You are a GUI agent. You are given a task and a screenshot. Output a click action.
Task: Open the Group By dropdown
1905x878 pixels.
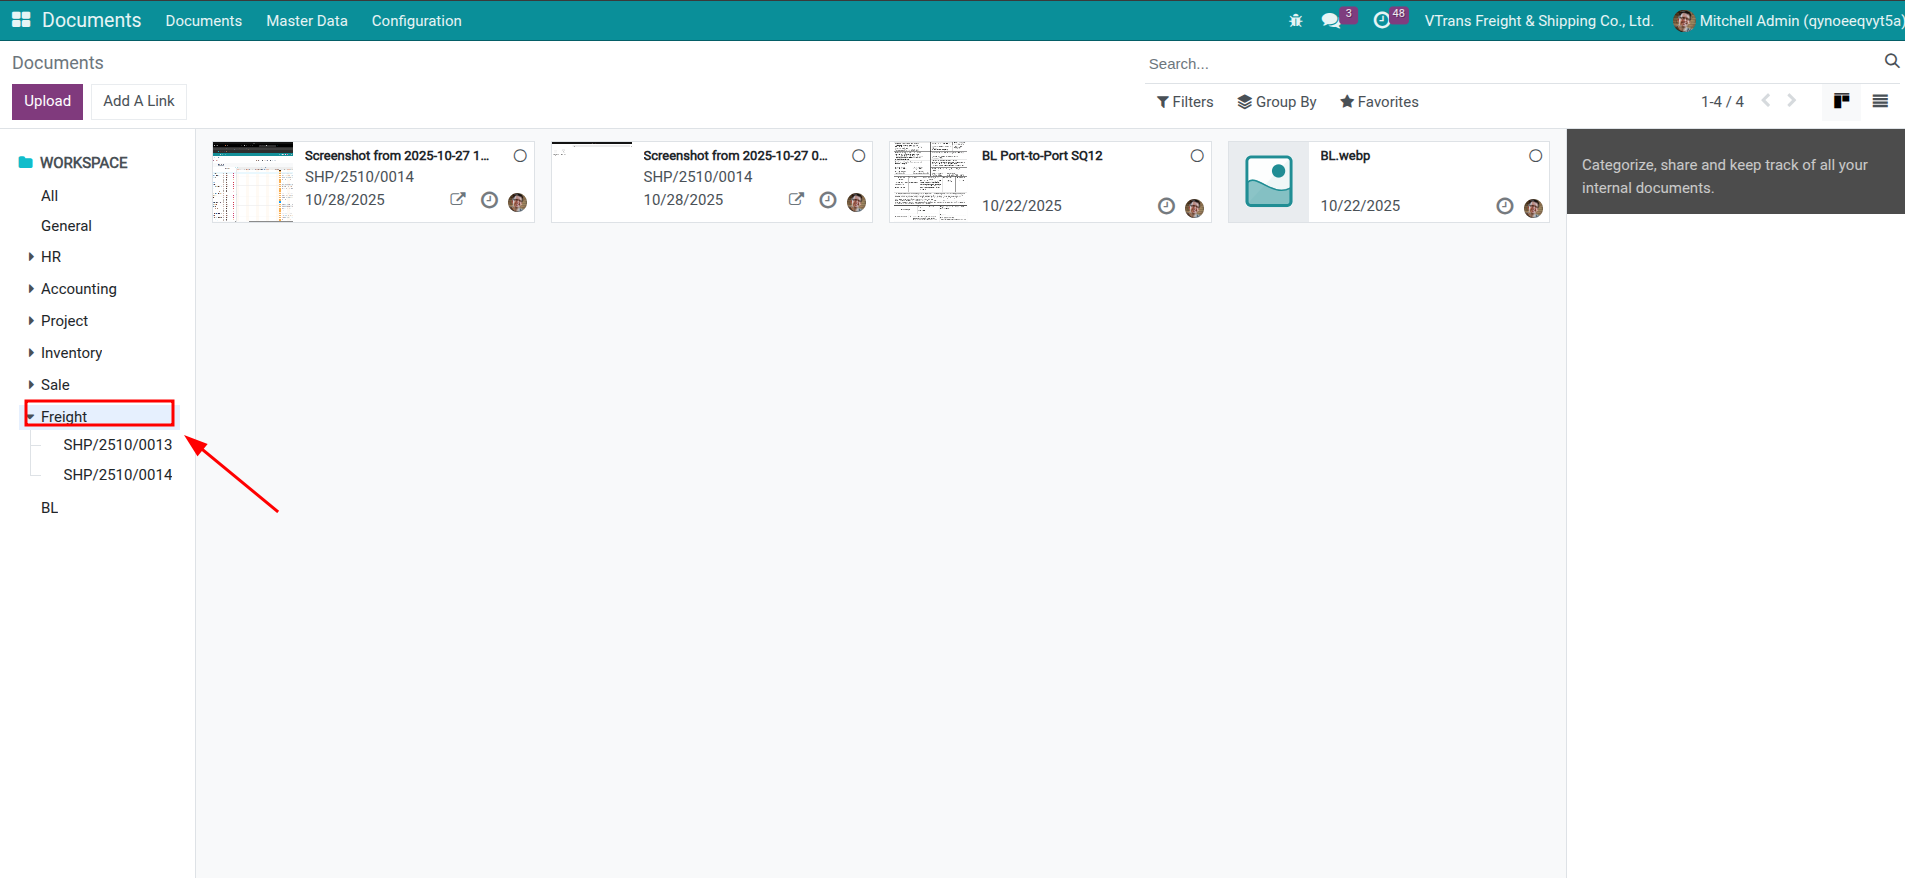[1277, 102]
